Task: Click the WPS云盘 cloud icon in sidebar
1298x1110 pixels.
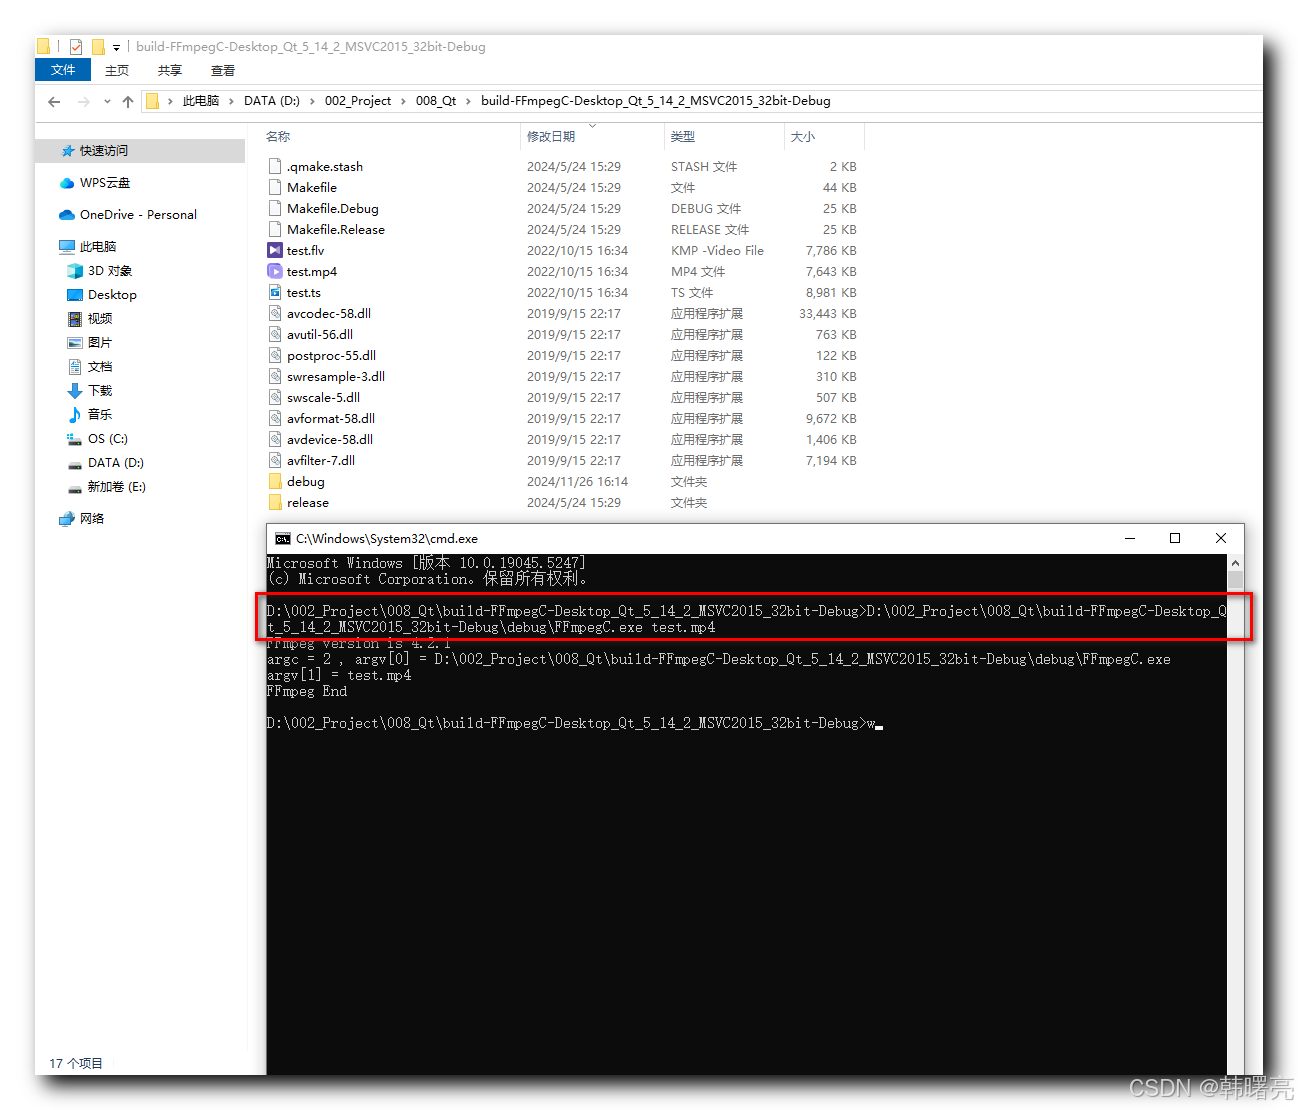Action: (67, 183)
